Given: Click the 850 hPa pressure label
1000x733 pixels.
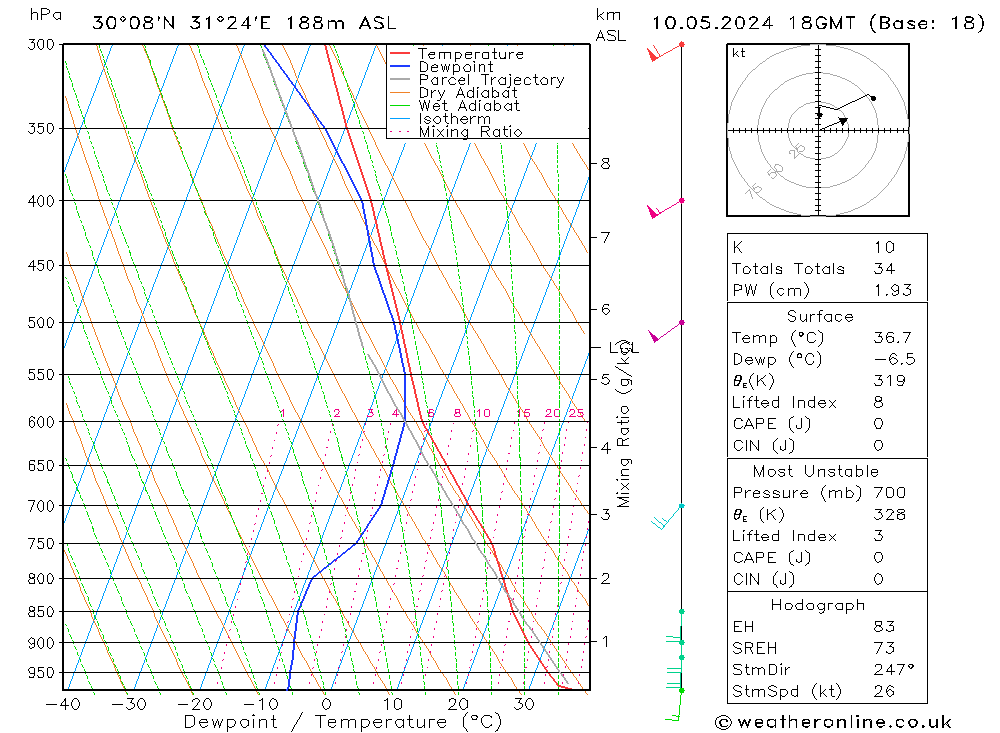Looking at the screenshot, I should [x=41, y=612].
